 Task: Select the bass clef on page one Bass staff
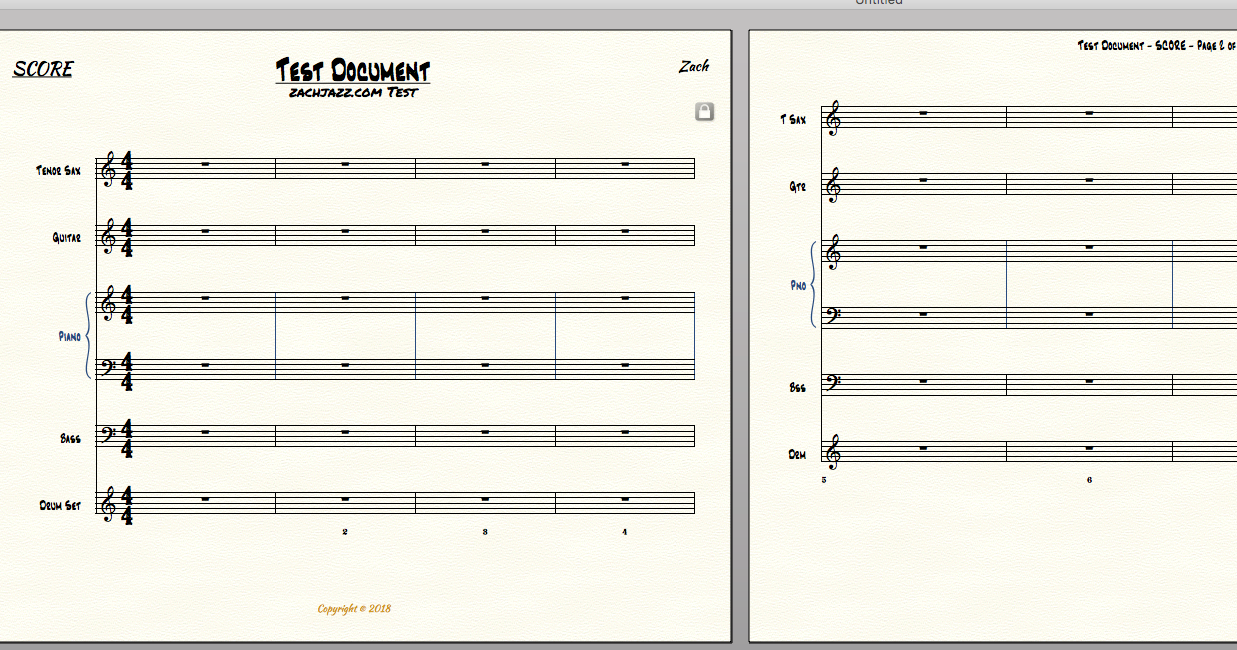point(108,435)
